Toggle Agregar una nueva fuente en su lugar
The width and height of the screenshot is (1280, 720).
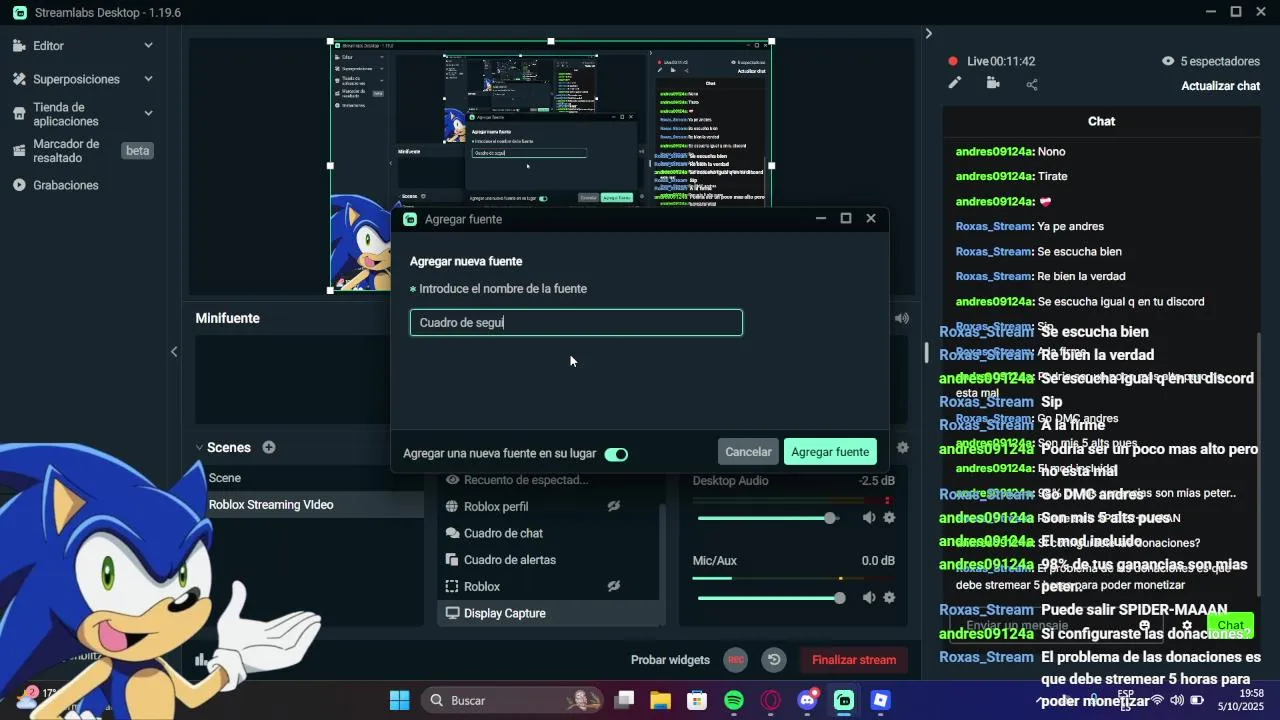click(616, 454)
